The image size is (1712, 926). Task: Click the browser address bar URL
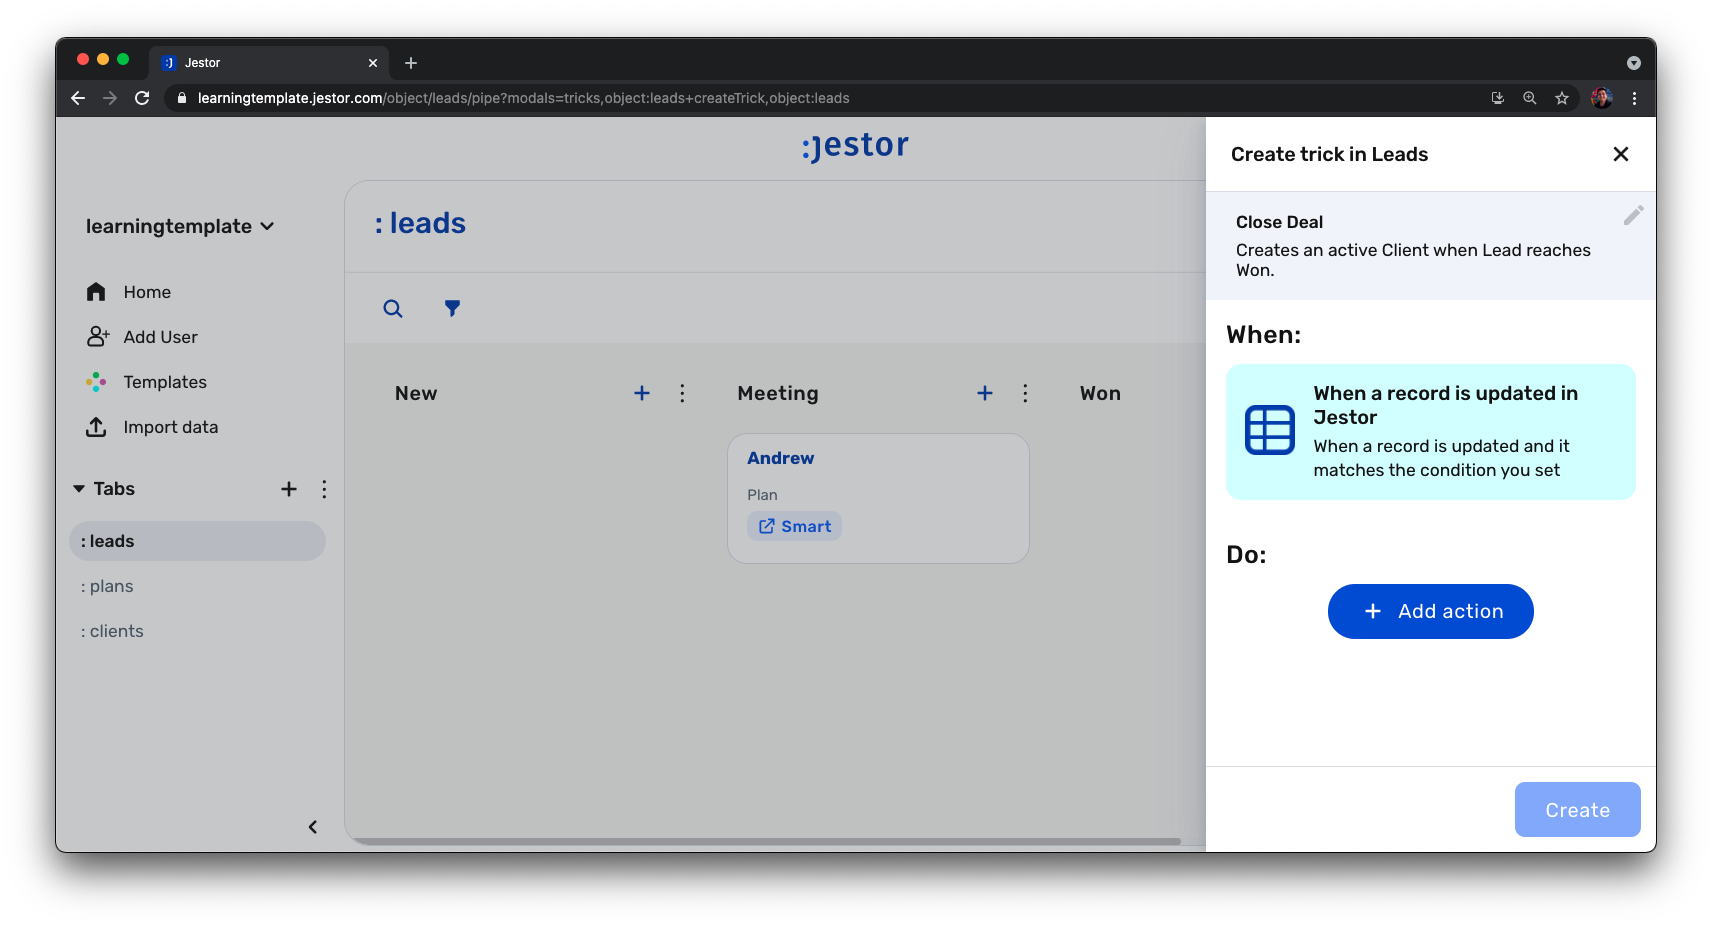click(x=524, y=98)
